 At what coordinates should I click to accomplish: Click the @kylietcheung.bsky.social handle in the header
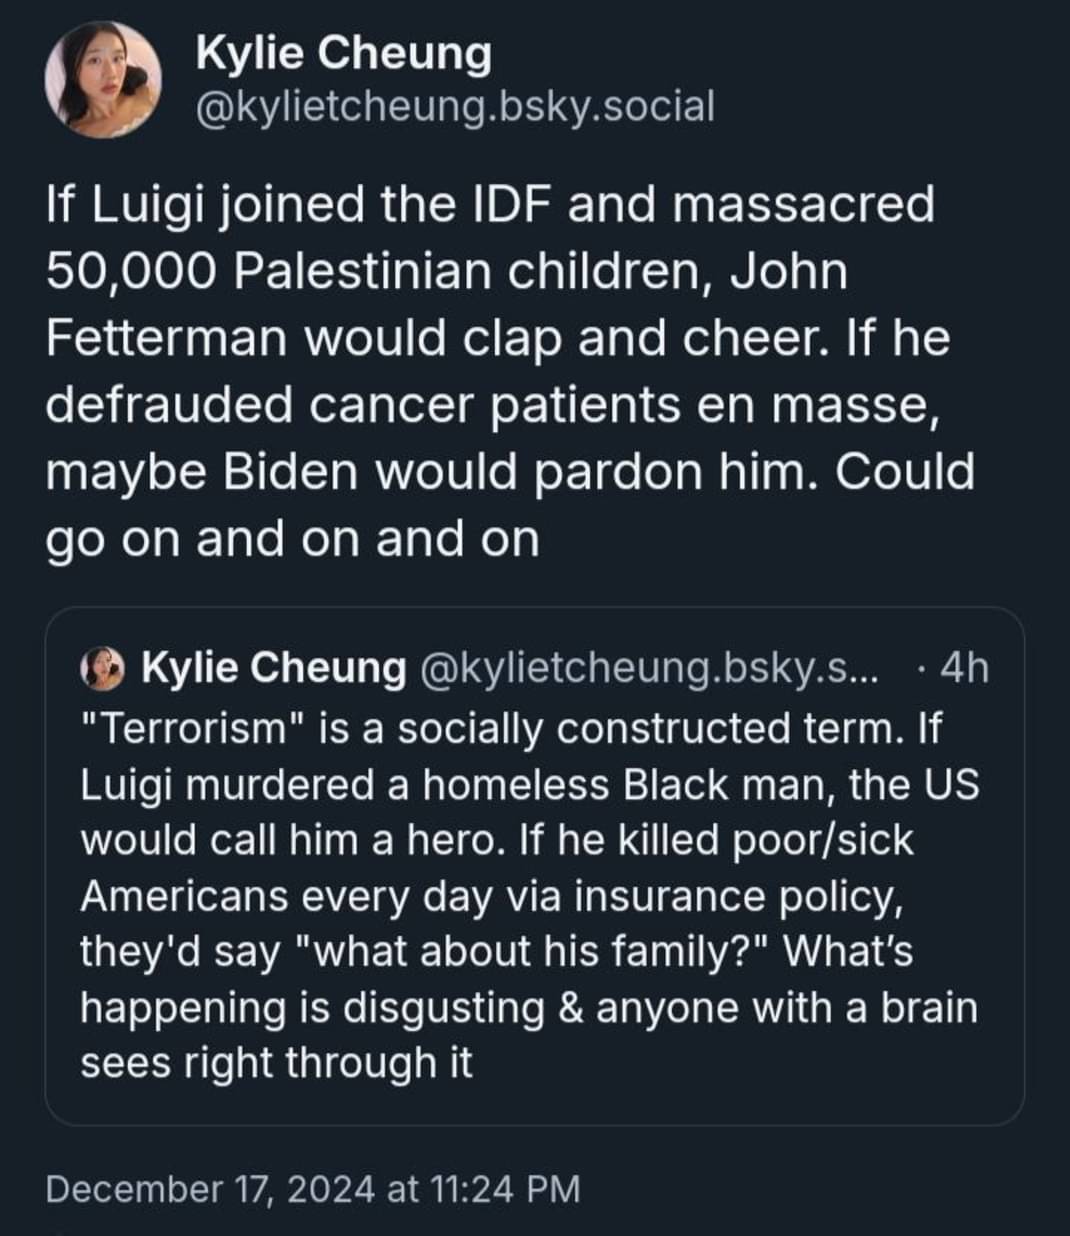tap(455, 105)
